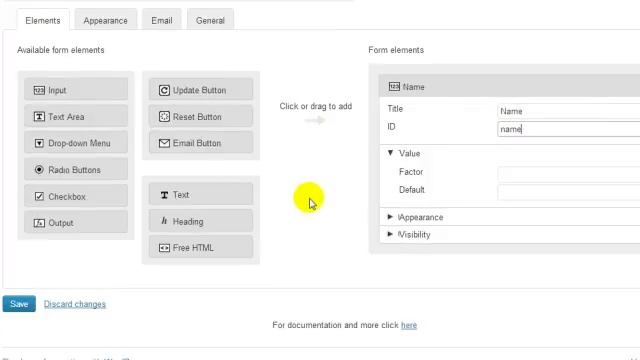Image resolution: width=640 pixels, height=360 pixels.
Task: Click the Free HTML code icon
Action: pyautogui.click(x=164, y=248)
